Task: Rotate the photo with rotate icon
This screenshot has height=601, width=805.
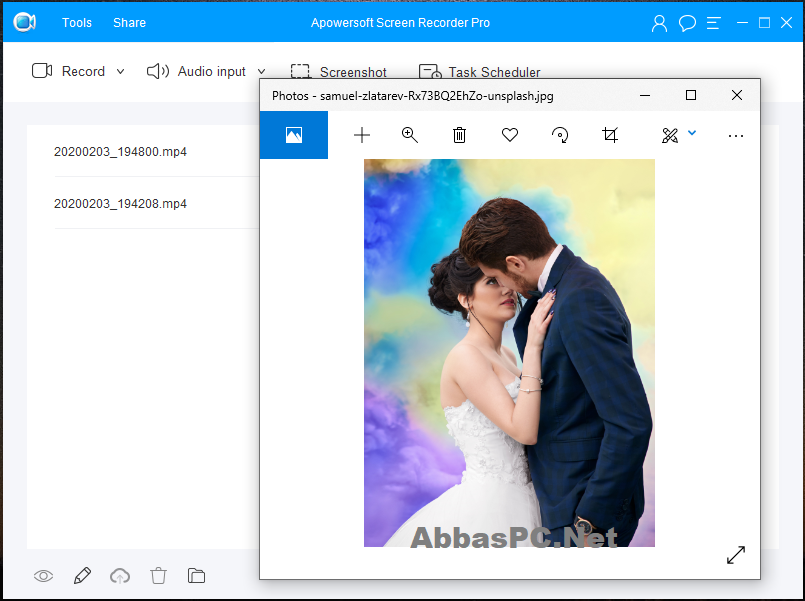Action: (x=560, y=135)
